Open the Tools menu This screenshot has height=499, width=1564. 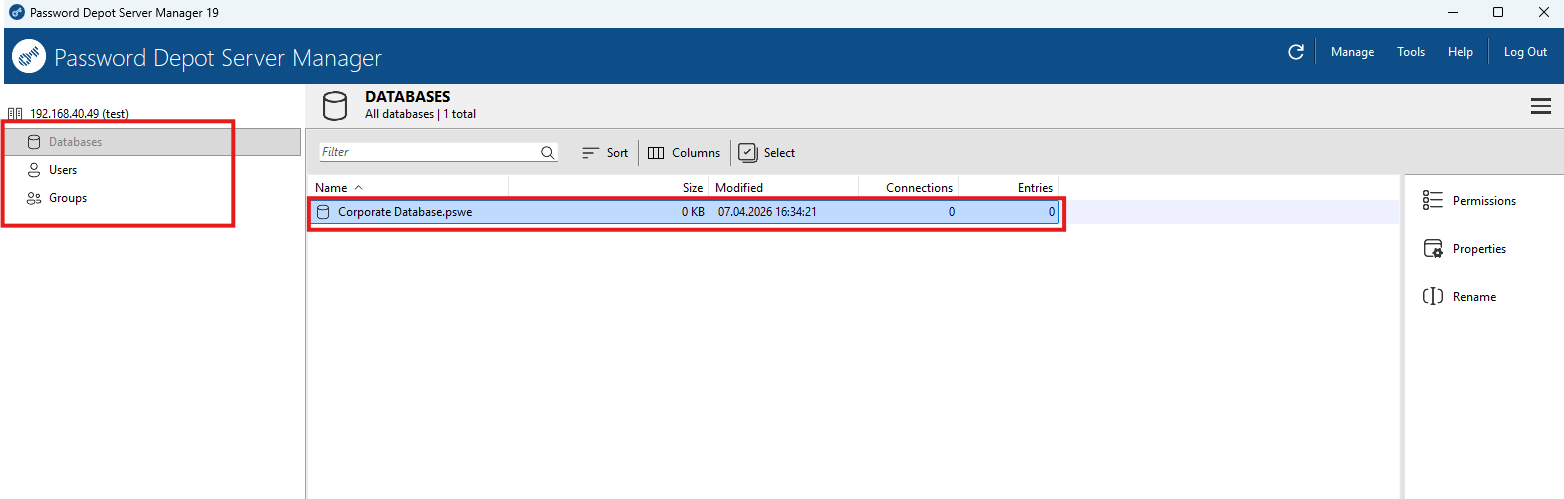tap(1411, 52)
